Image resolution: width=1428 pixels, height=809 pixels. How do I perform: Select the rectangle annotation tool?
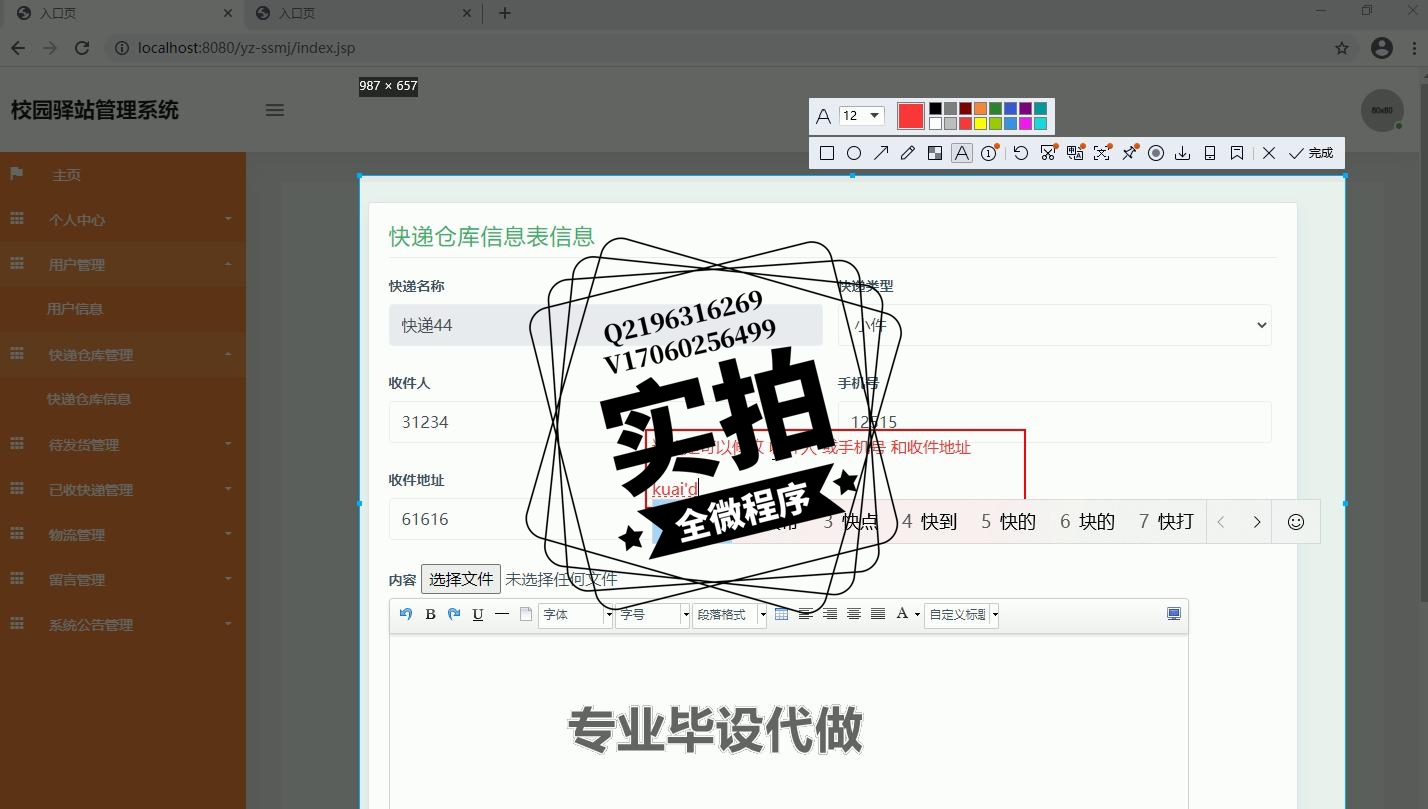point(827,153)
